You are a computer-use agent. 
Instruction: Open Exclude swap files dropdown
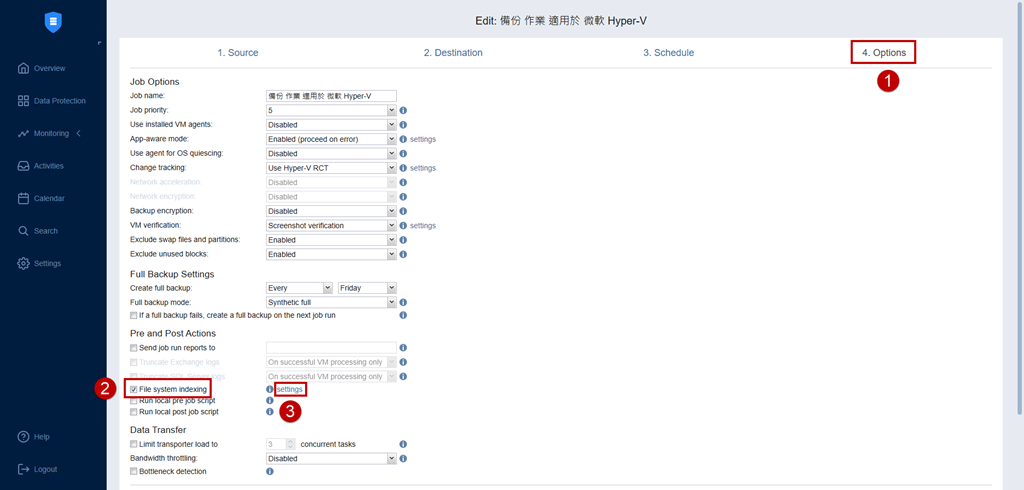[331, 240]
